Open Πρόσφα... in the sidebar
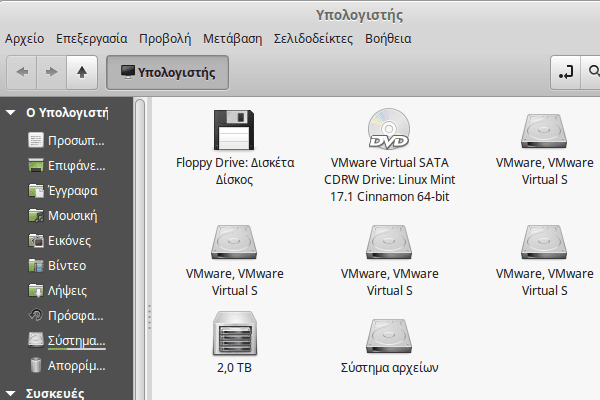 tap(76, 316)
